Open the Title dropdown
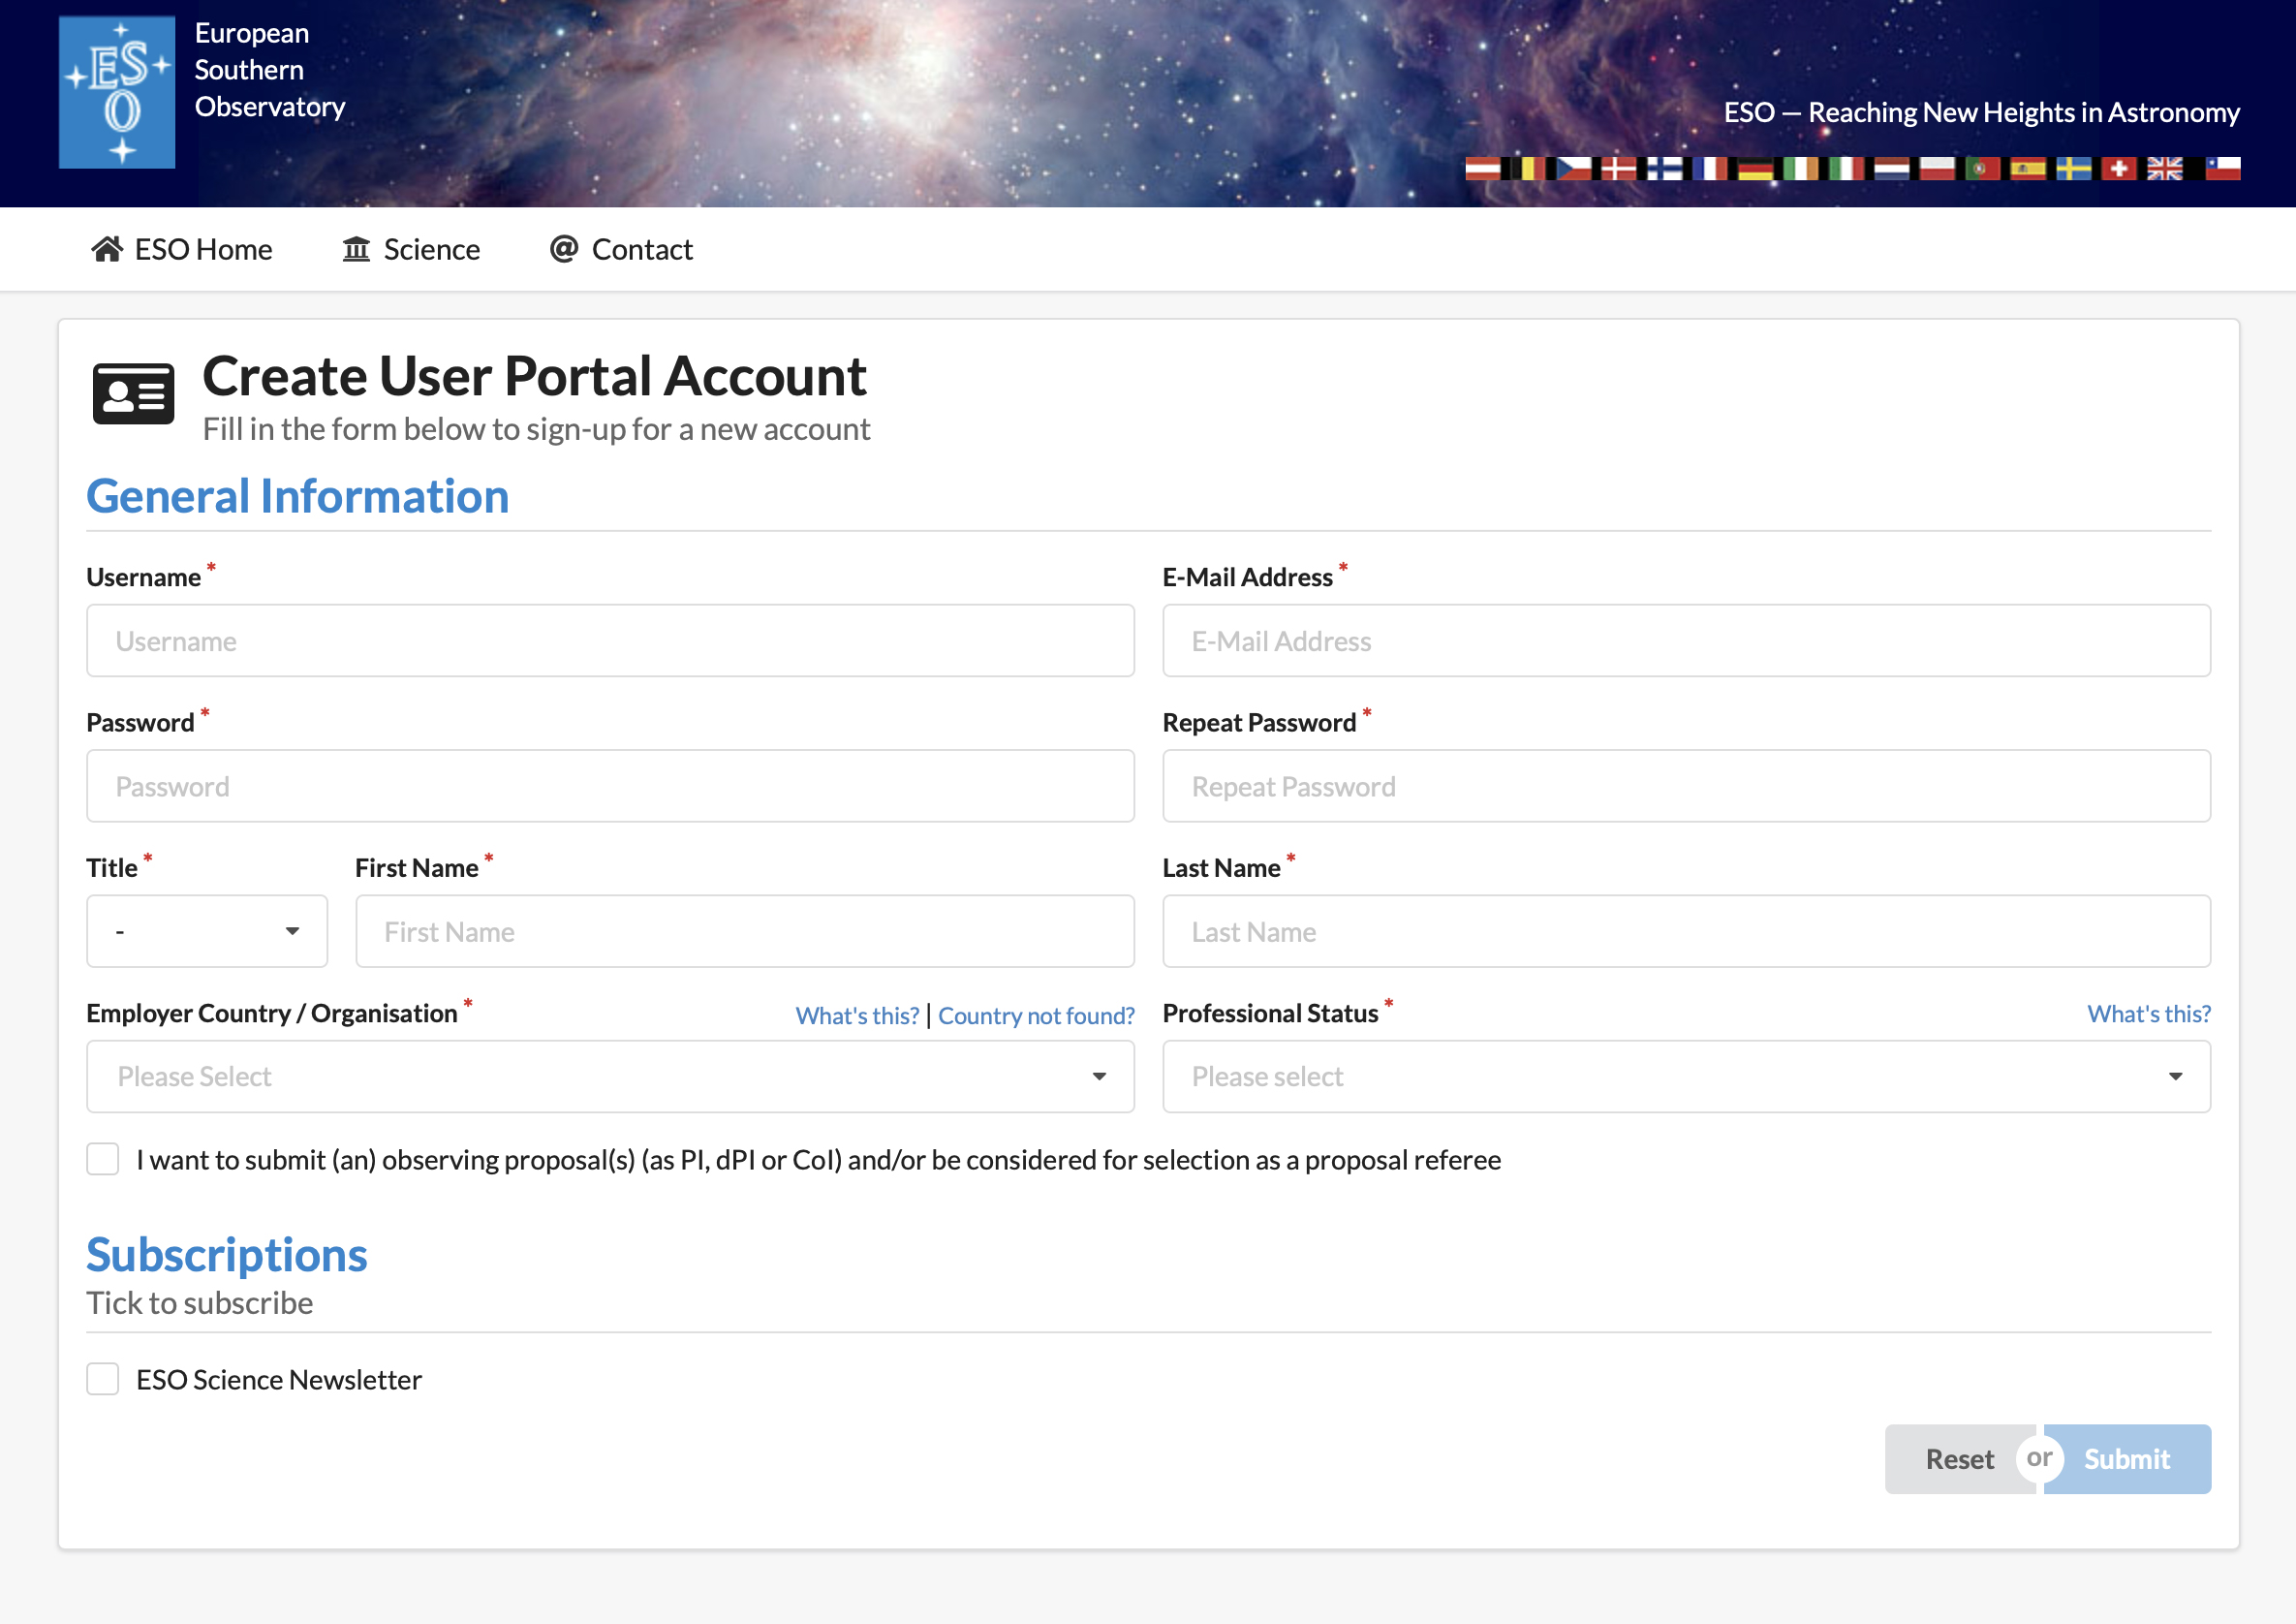 coord(207,931)
